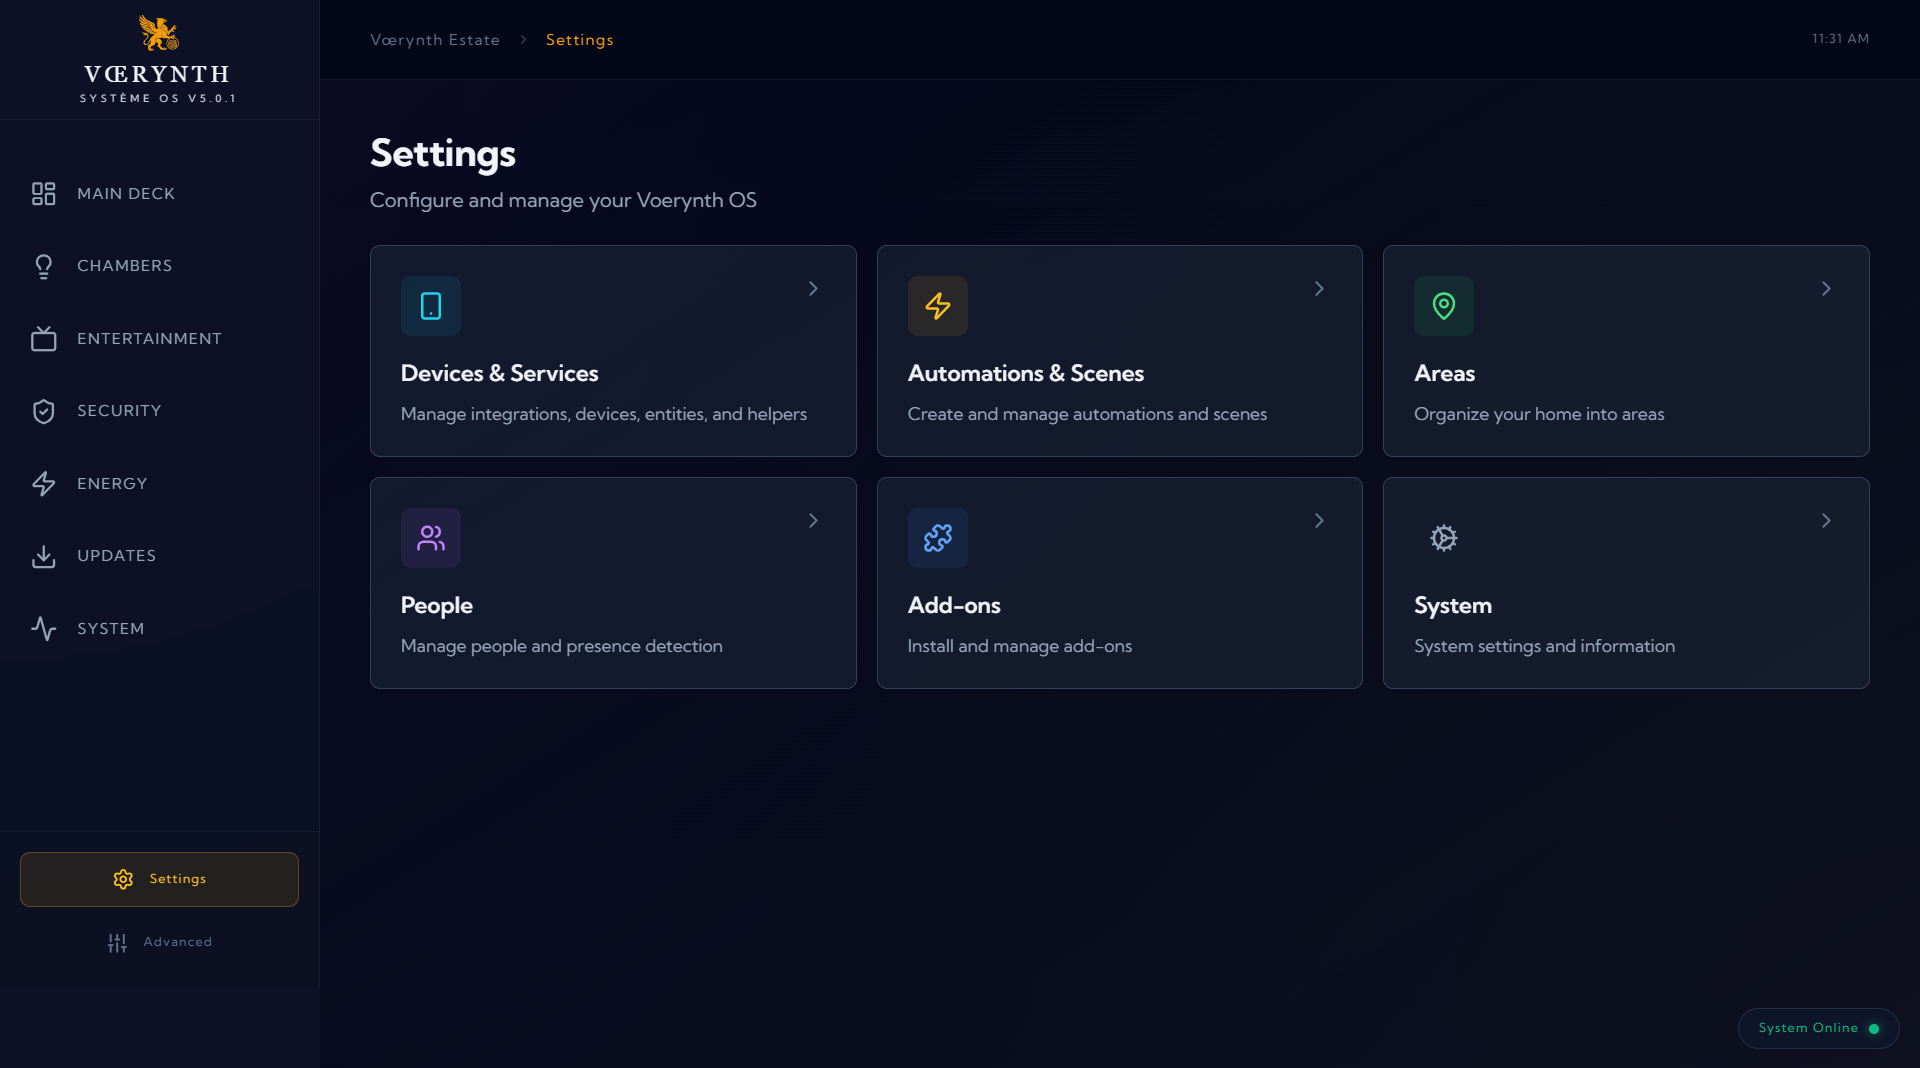Click the lightning bolt Automations icon
Screen dimensions: 1920x1068
(x=937, y=306)
